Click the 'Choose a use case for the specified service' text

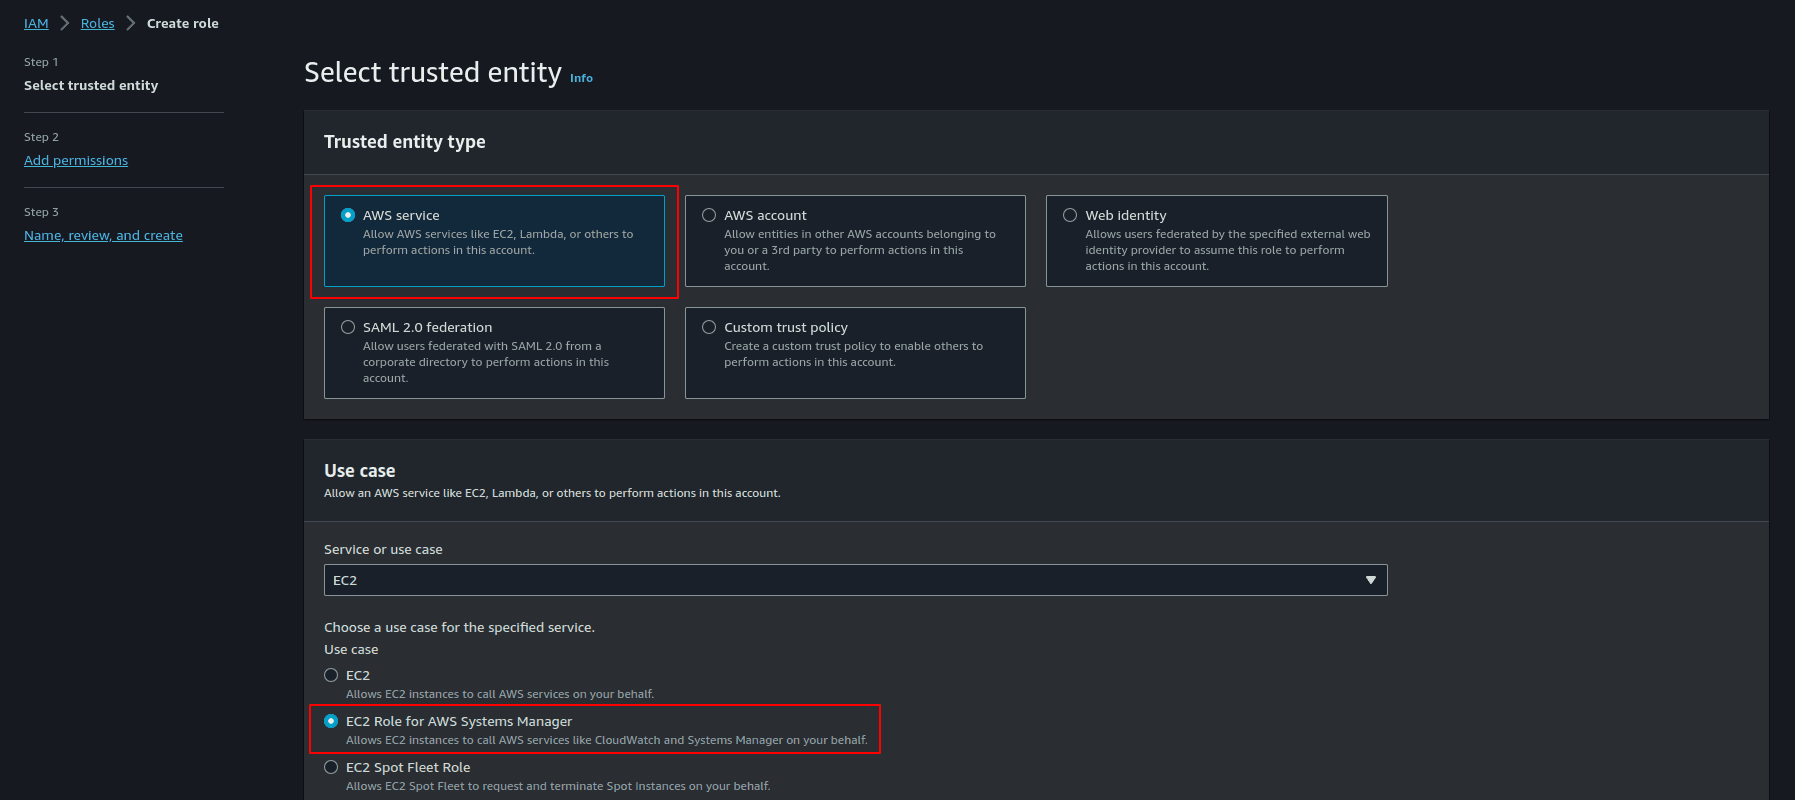459,627
